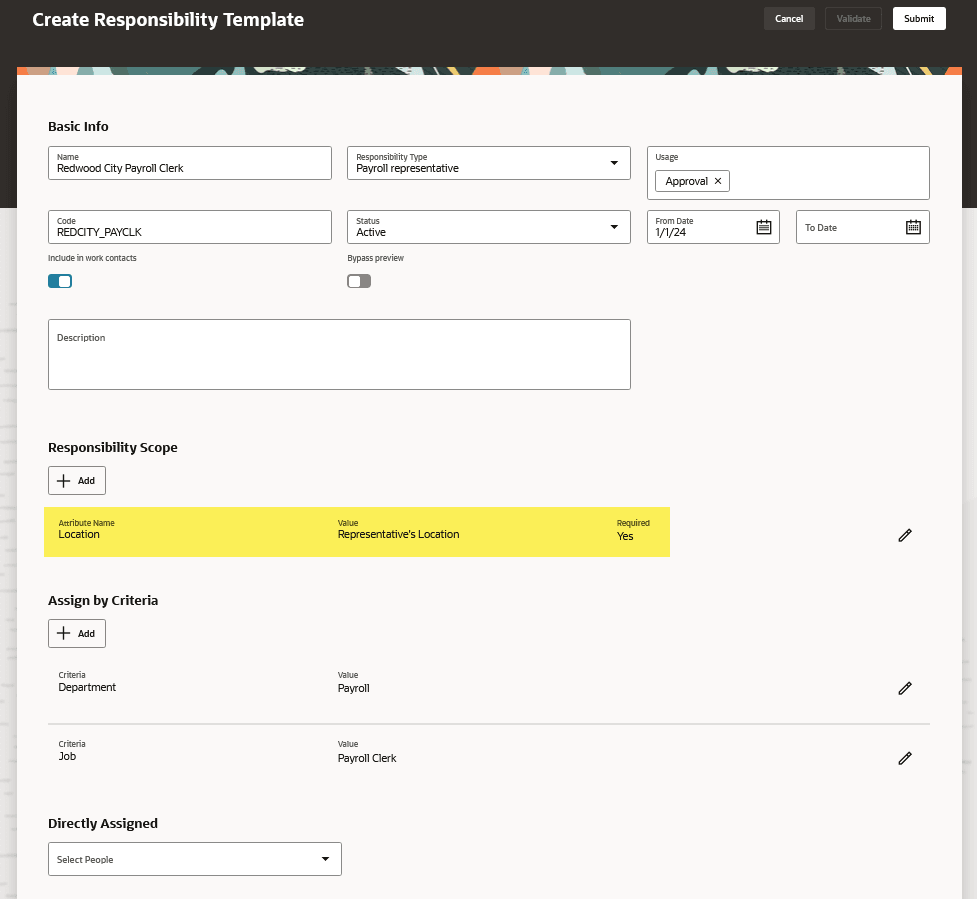Open the From Date calendar picker
The width and height of the screenshot is (977, 899).
(x=763, y=227)
